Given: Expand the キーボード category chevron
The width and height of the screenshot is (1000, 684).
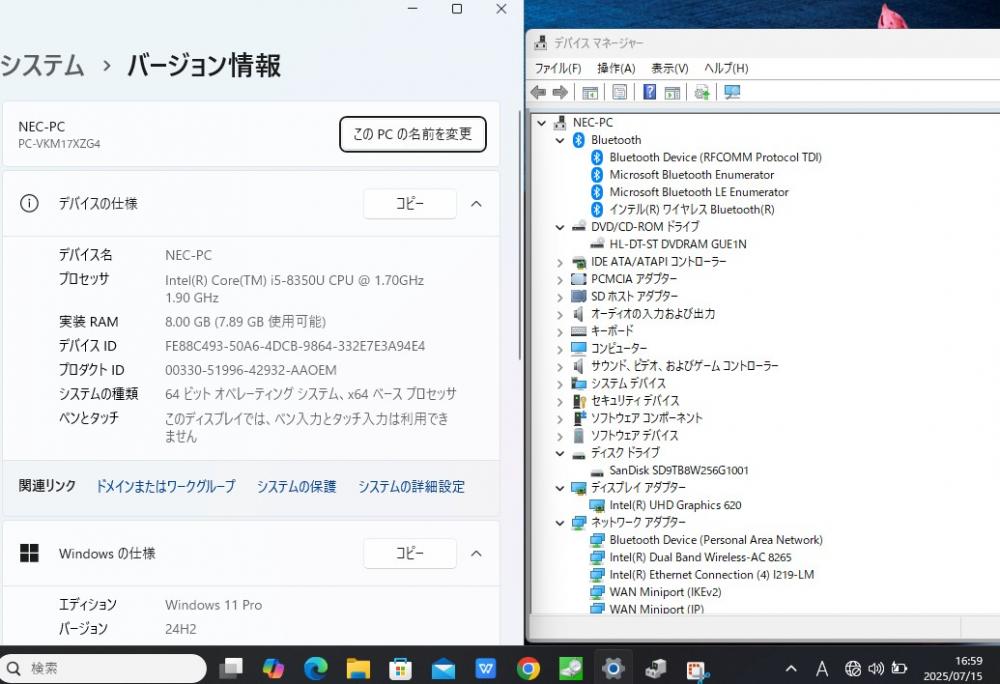Looking at the screenshot, I should (560, 331).
